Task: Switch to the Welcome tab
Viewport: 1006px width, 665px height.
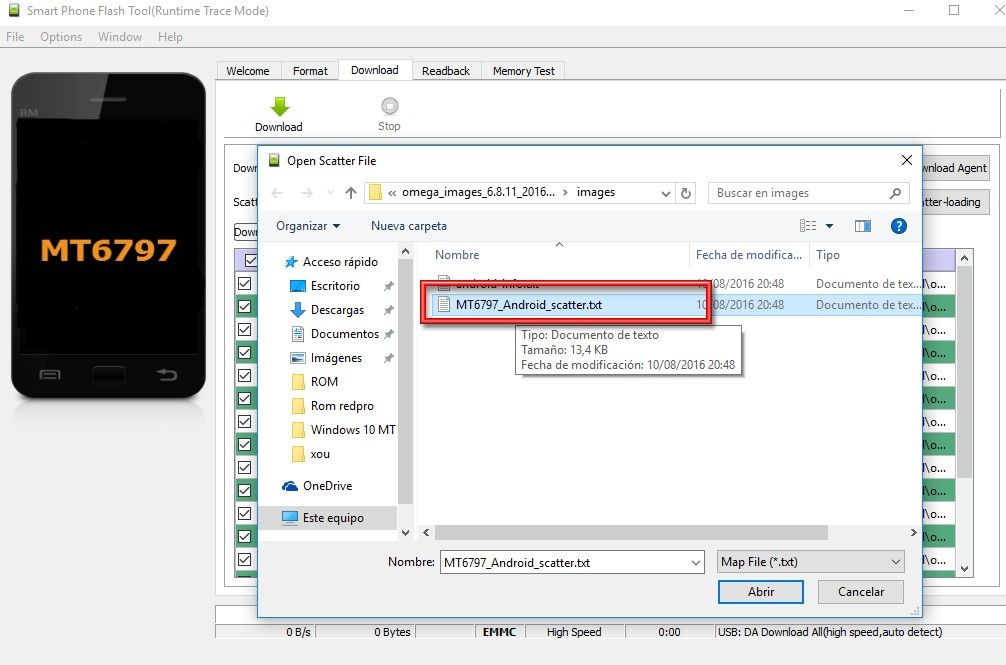Action: click(248, 71)
